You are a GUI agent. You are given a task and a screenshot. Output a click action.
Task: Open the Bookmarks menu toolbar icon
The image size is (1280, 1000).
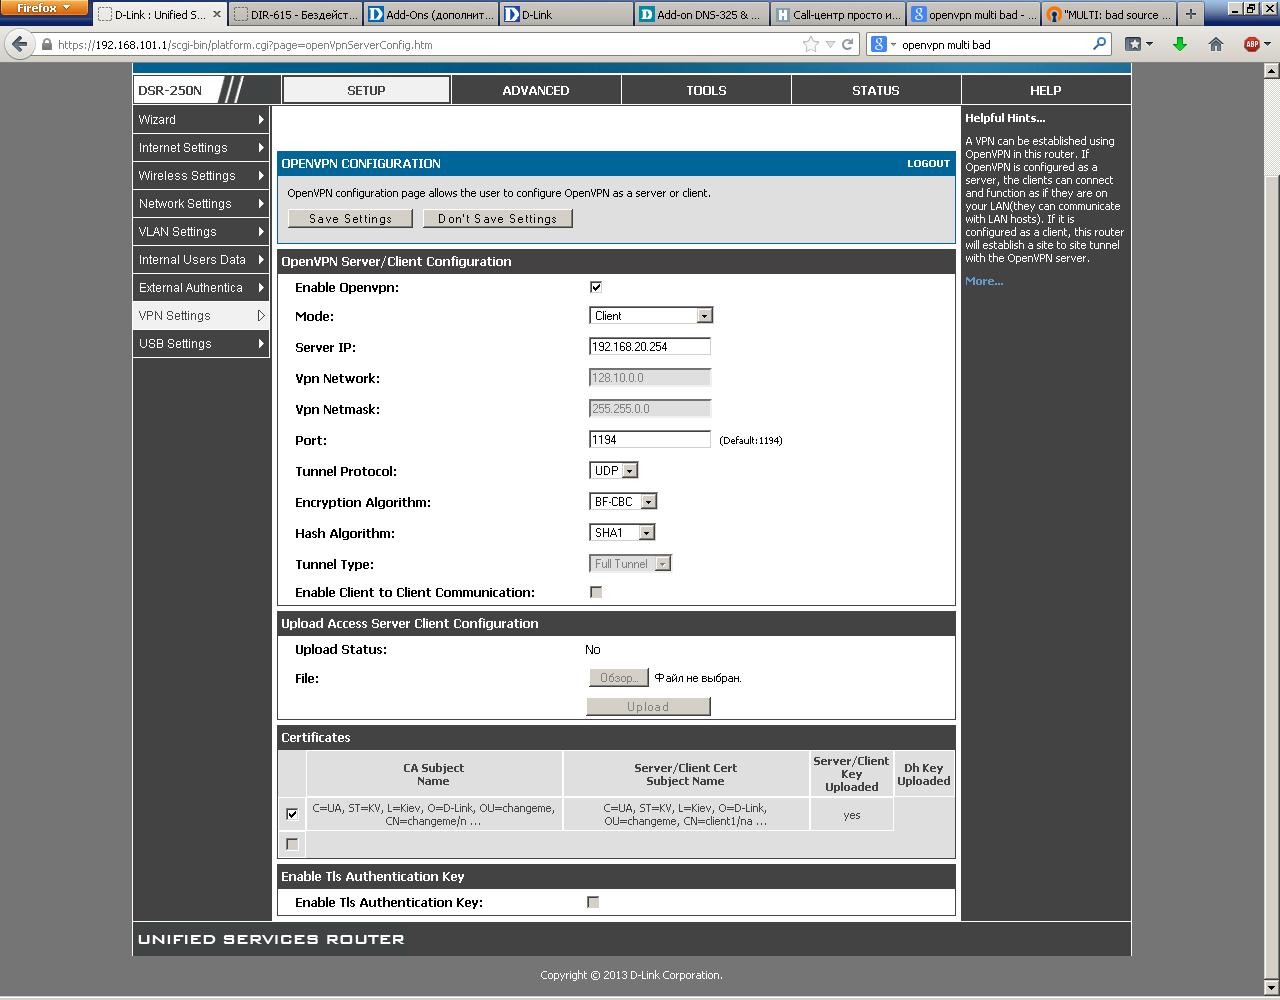click(1138, 44)
